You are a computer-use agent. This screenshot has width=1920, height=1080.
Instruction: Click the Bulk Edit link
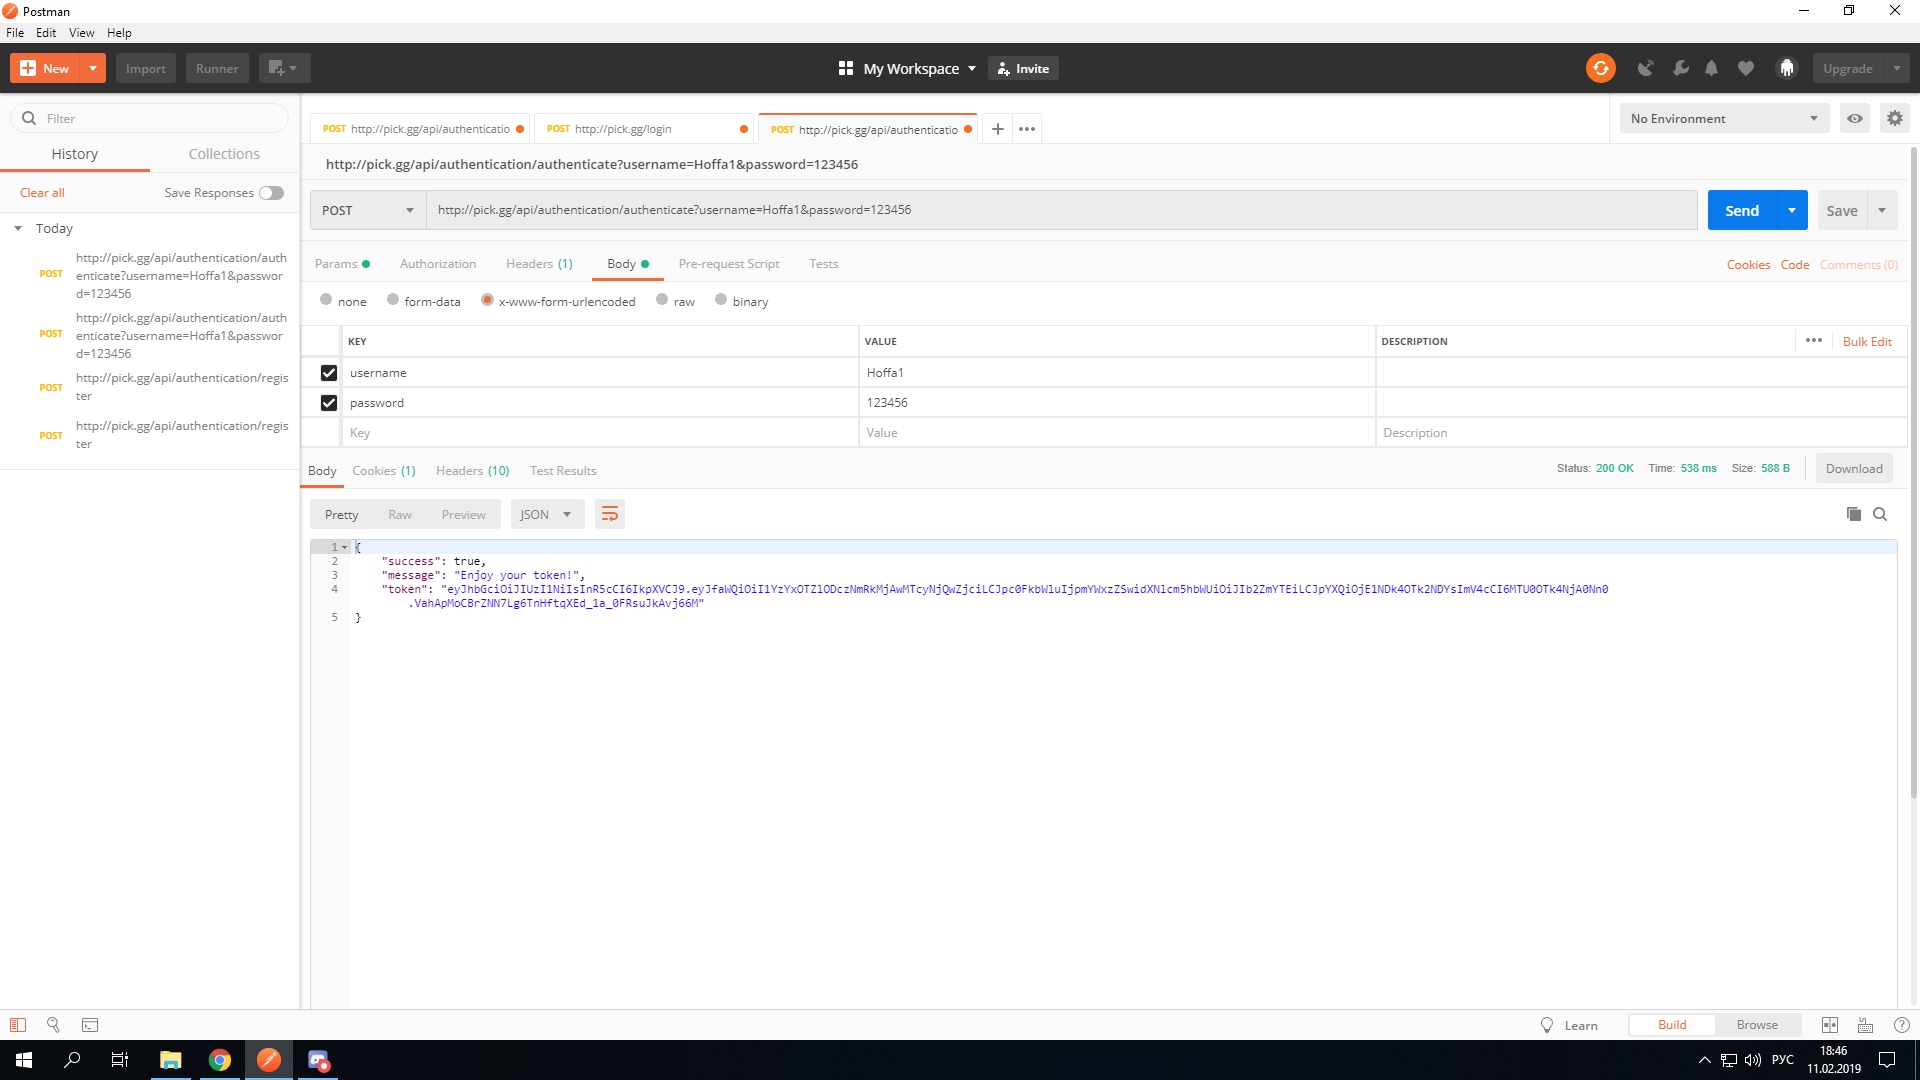point(1866,341)
